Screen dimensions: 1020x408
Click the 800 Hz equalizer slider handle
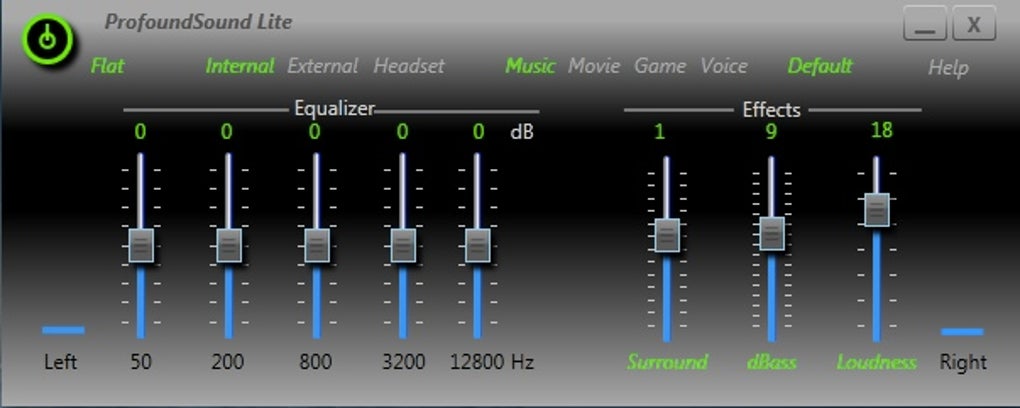[x=317, y=245]
